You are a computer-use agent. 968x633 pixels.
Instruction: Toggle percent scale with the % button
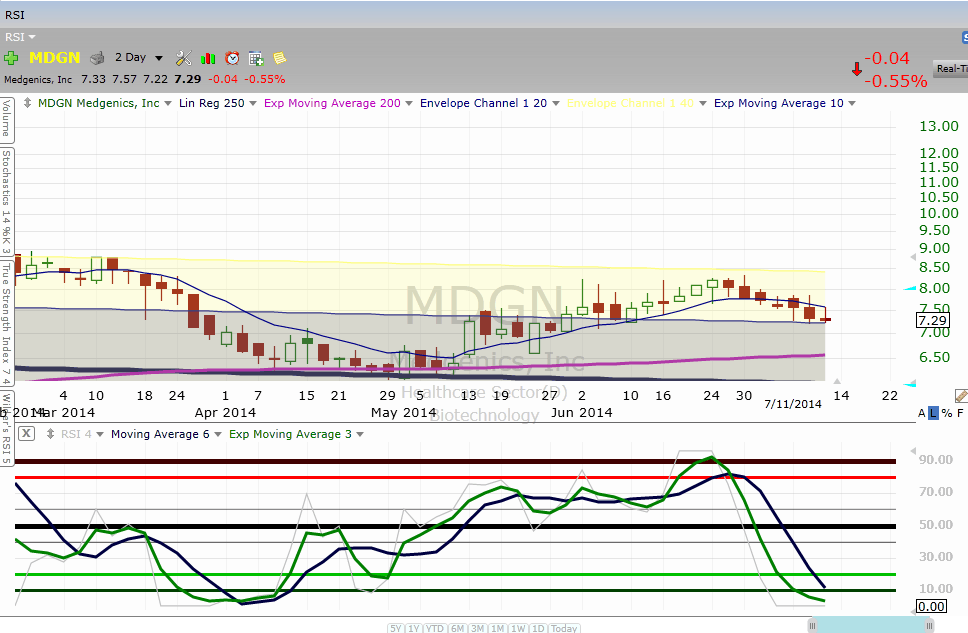[946, 412]
